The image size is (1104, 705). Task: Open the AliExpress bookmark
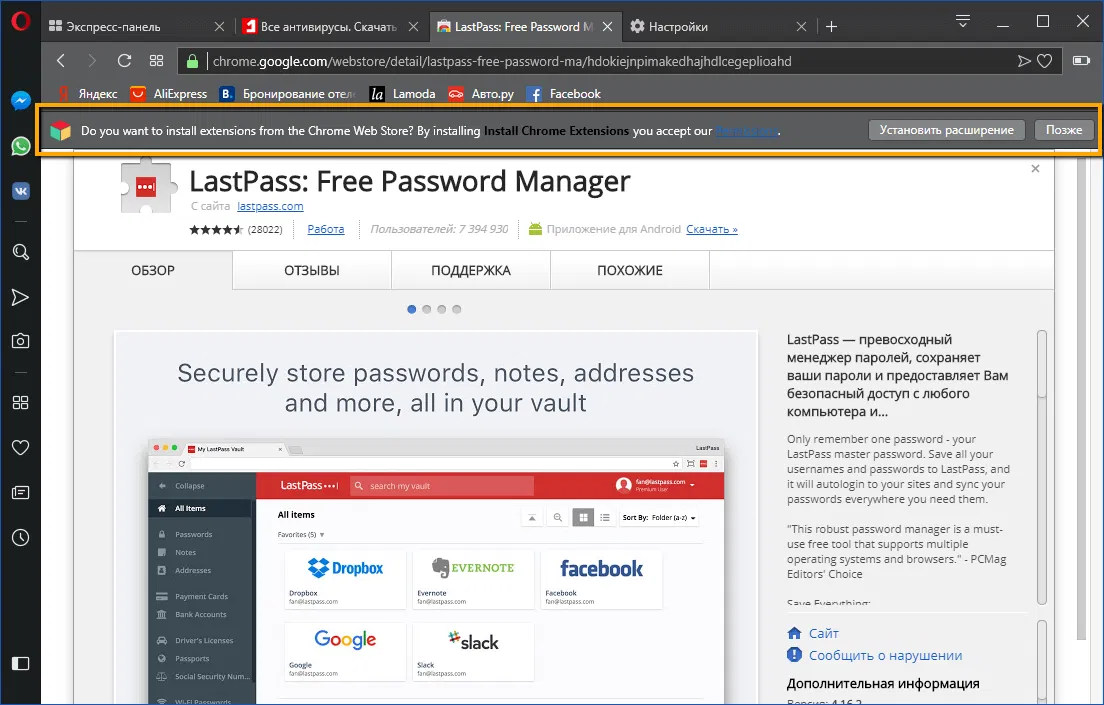click(169, 94)
